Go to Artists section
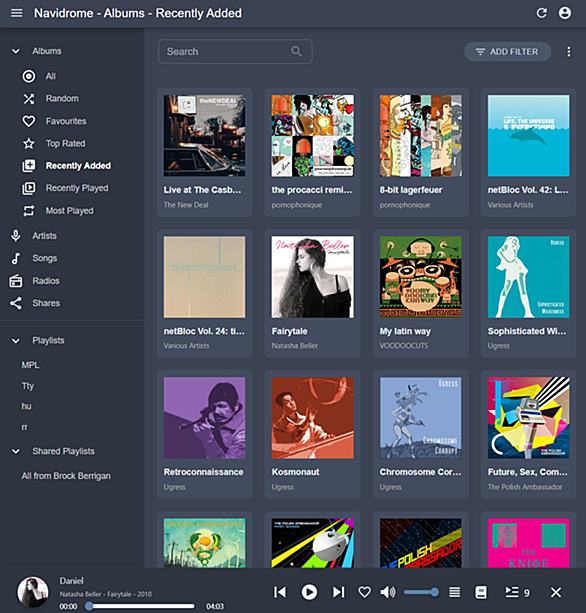 pyautogui.click(x=45, y=236)
